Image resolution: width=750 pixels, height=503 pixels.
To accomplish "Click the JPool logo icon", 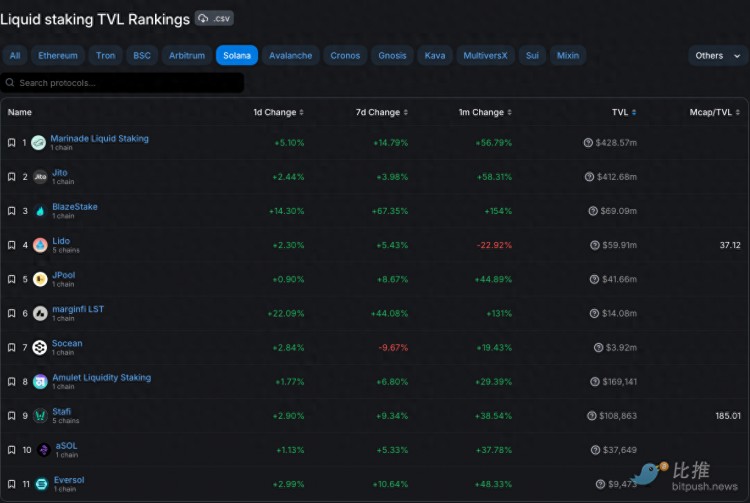I will (40, 279).
